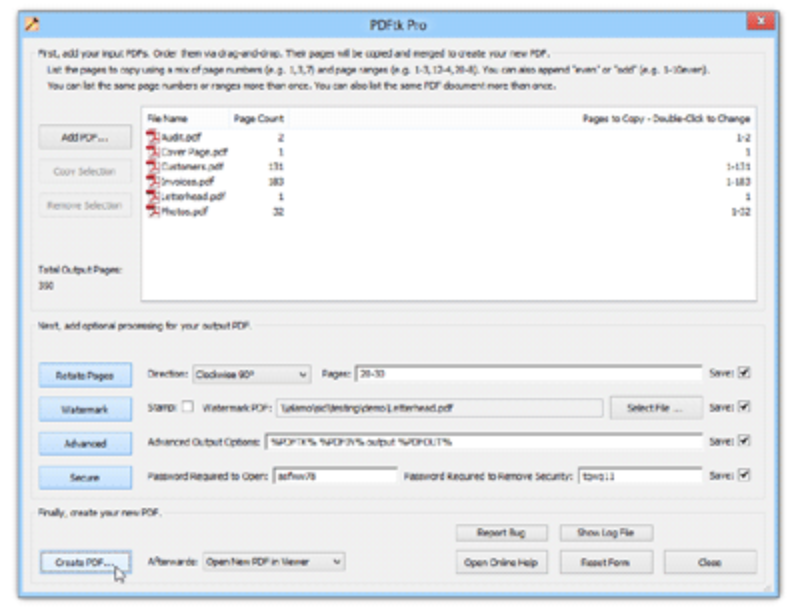Click the Advanced button
This screenshot has height=610, width=793.
85,444
